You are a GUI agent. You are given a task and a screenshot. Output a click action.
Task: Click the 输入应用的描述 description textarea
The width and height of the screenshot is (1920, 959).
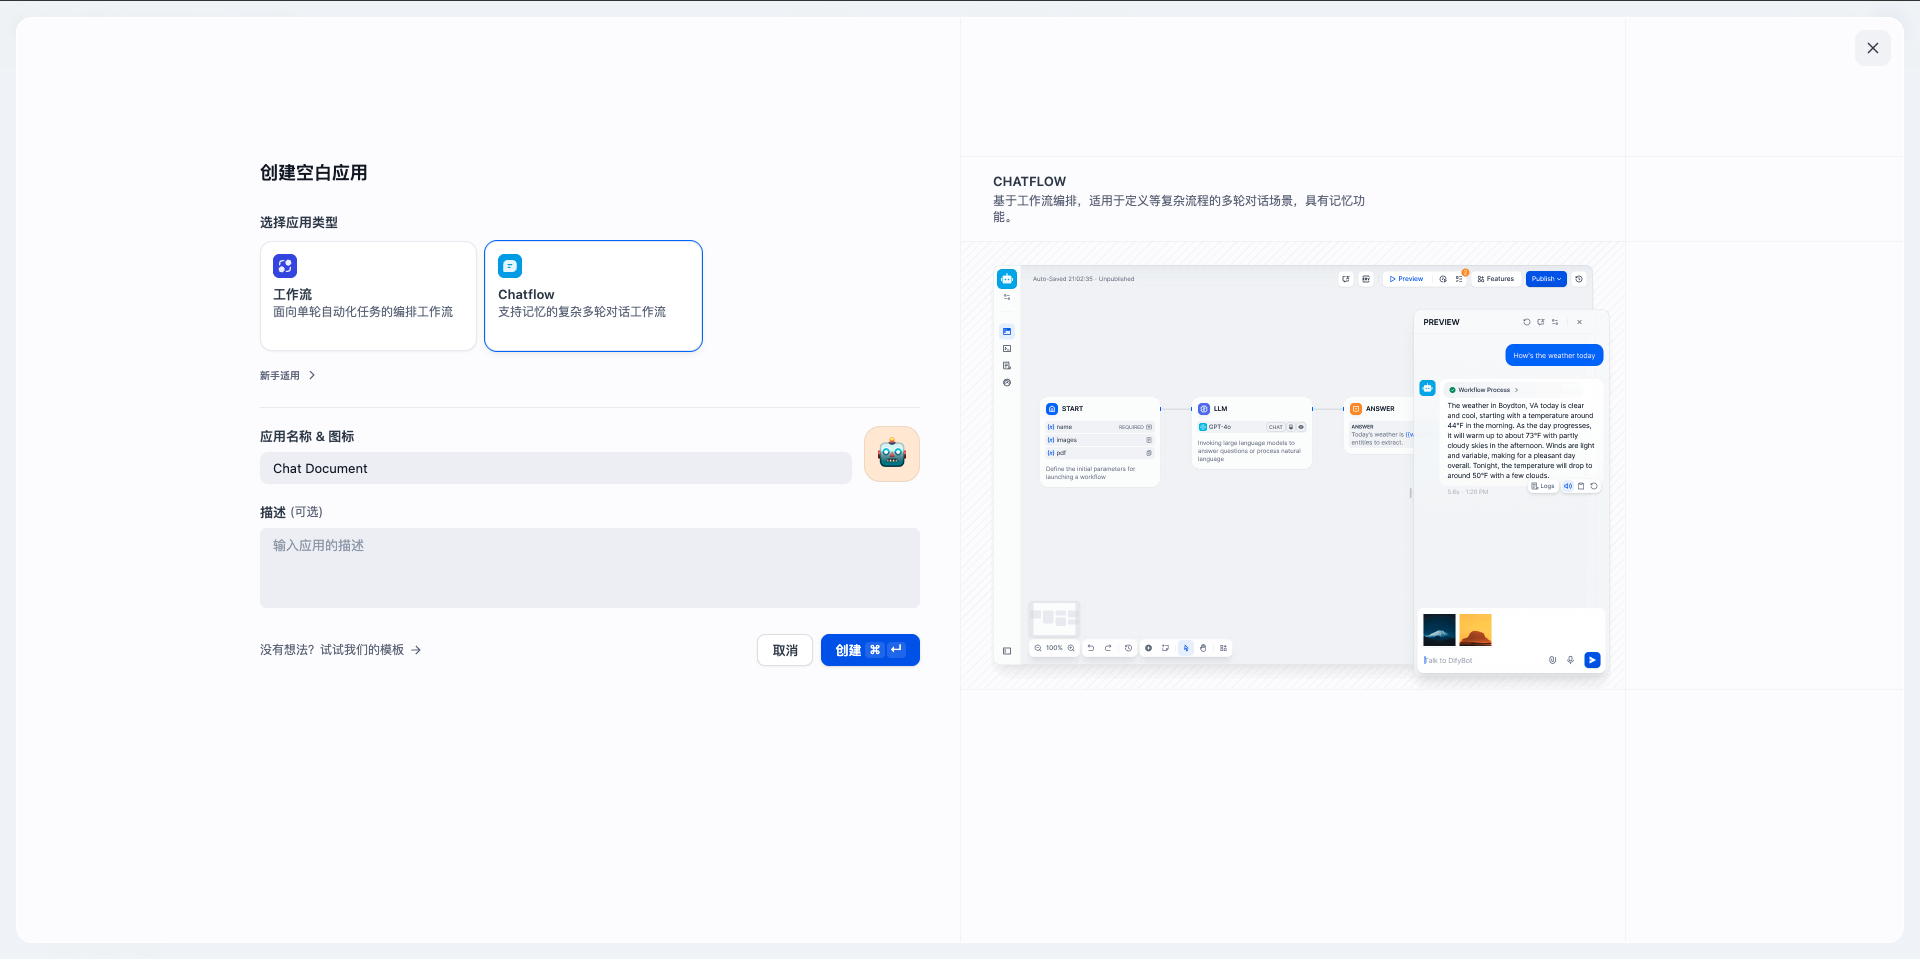590,568
